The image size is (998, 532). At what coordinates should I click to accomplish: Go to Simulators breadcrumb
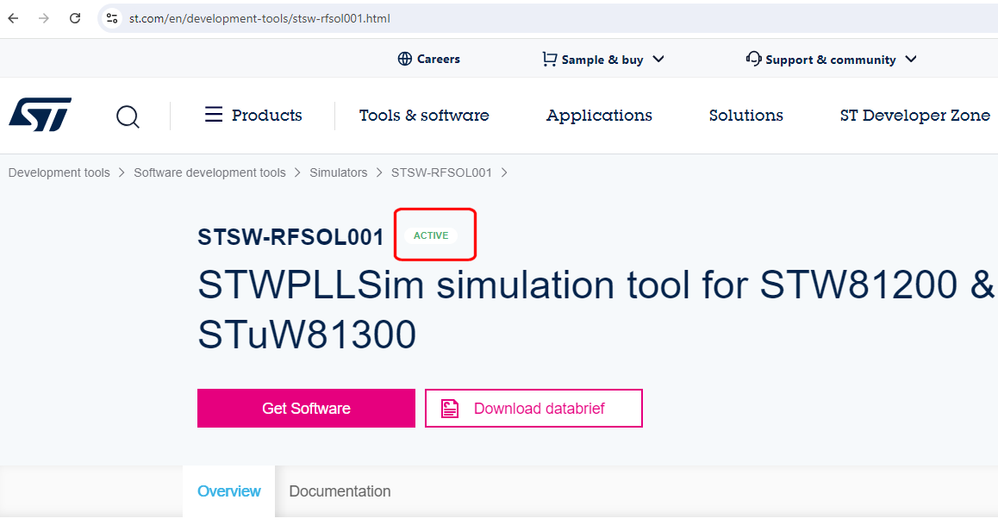coord(339,173)
